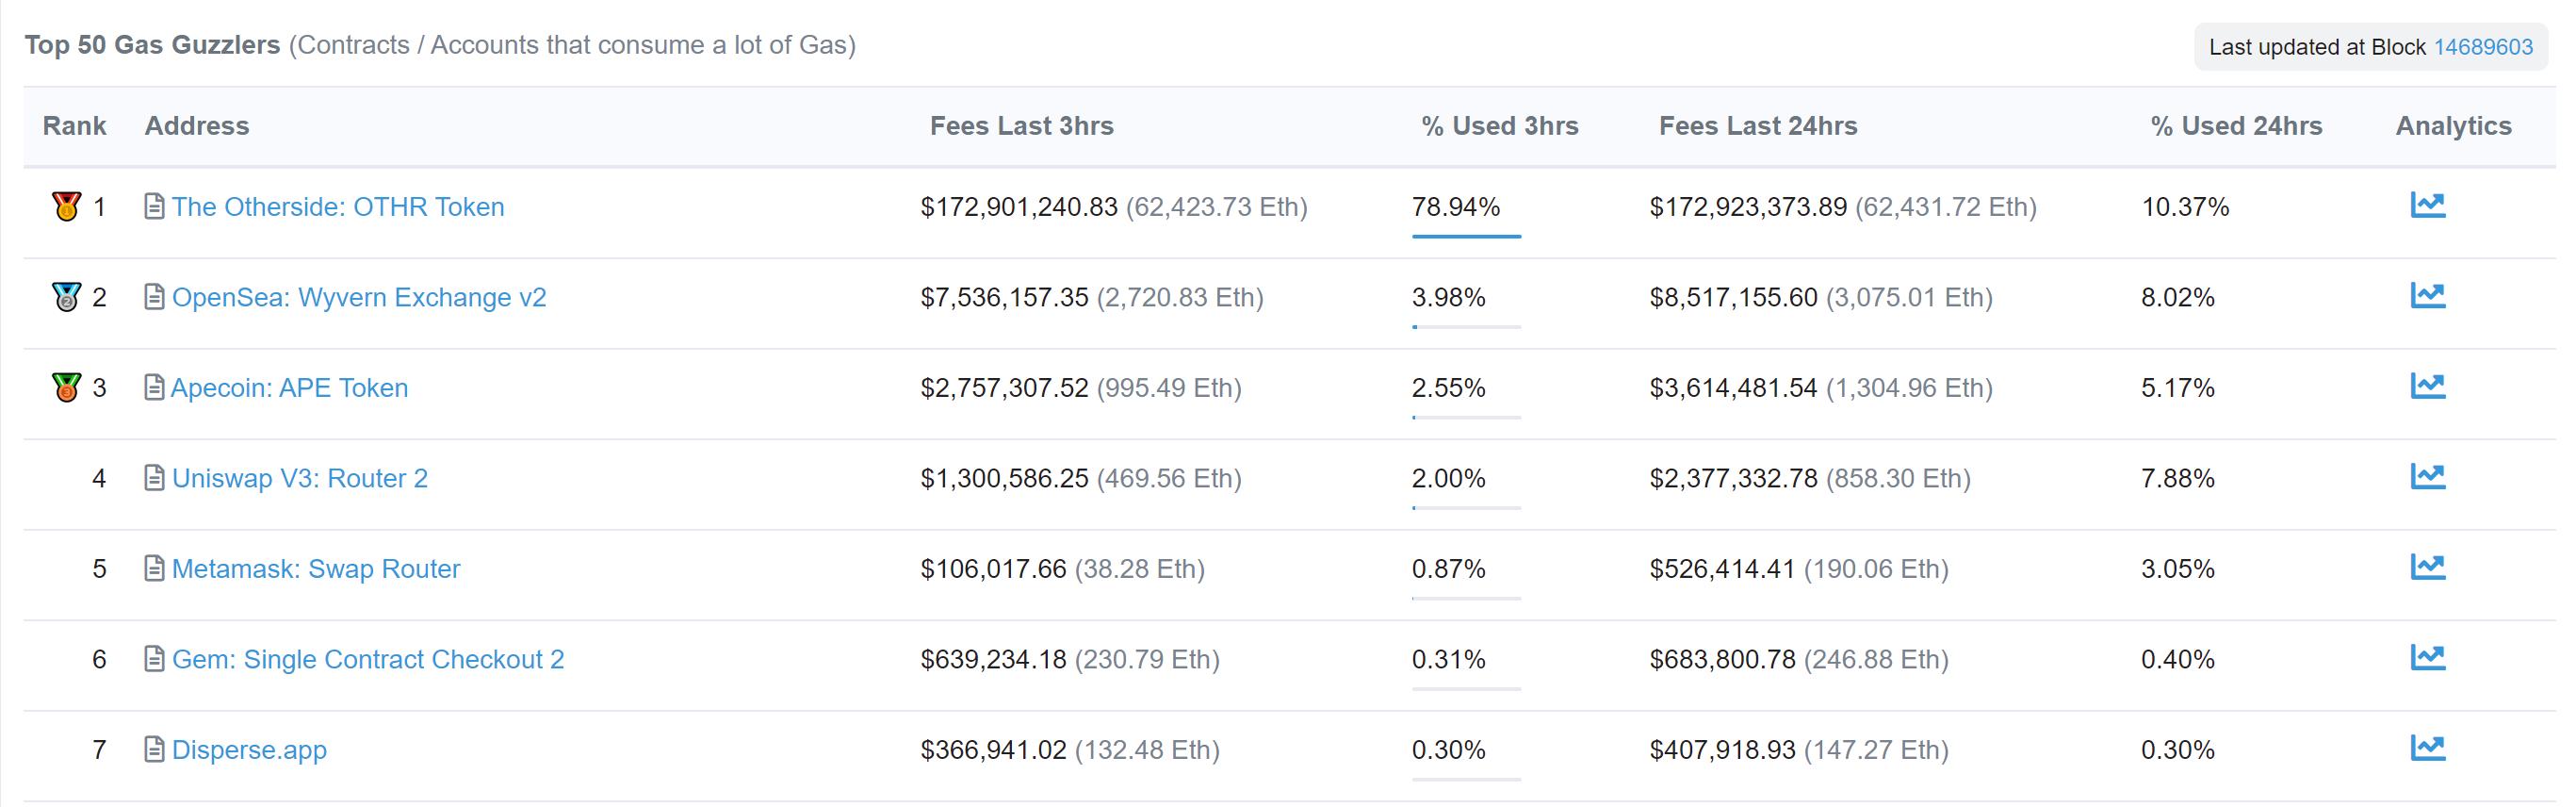Open block 14689603 link
The image size is (2576, 807).
click(2482, 47)
